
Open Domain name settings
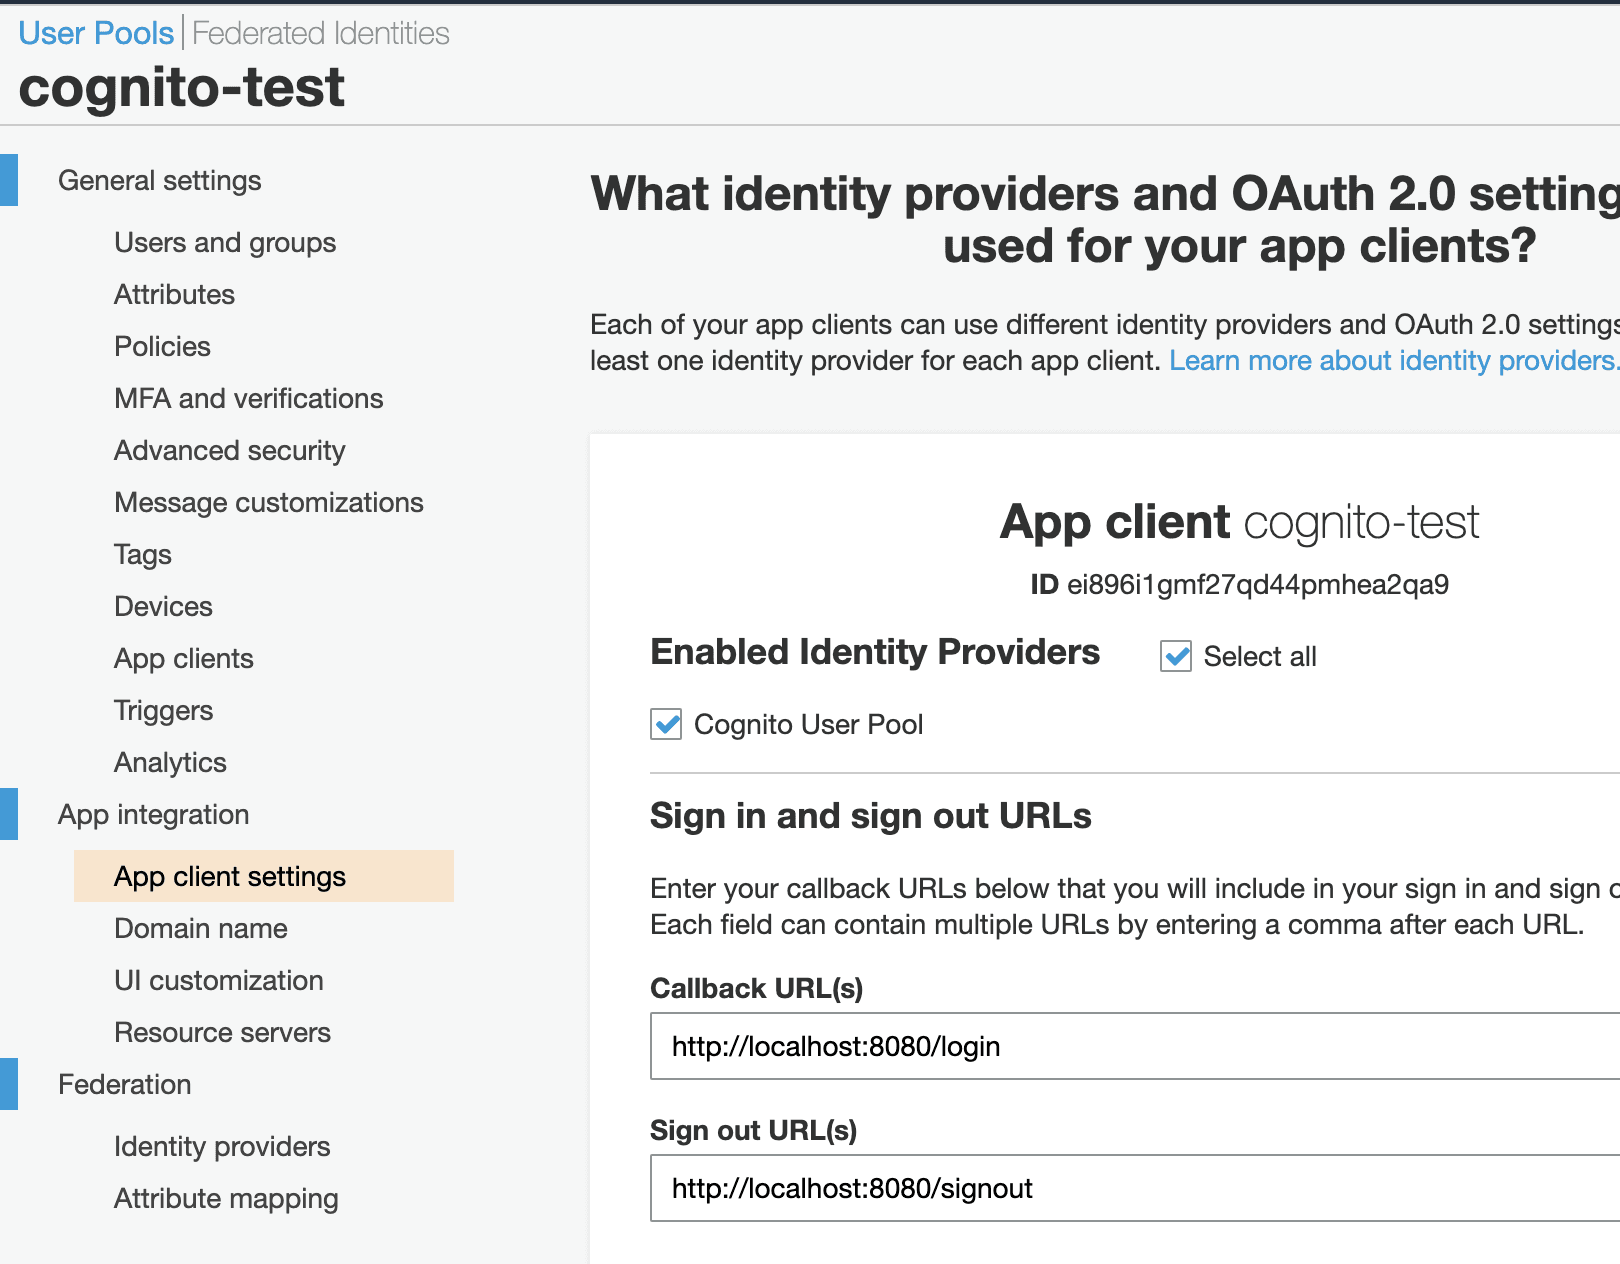(201, 928)
